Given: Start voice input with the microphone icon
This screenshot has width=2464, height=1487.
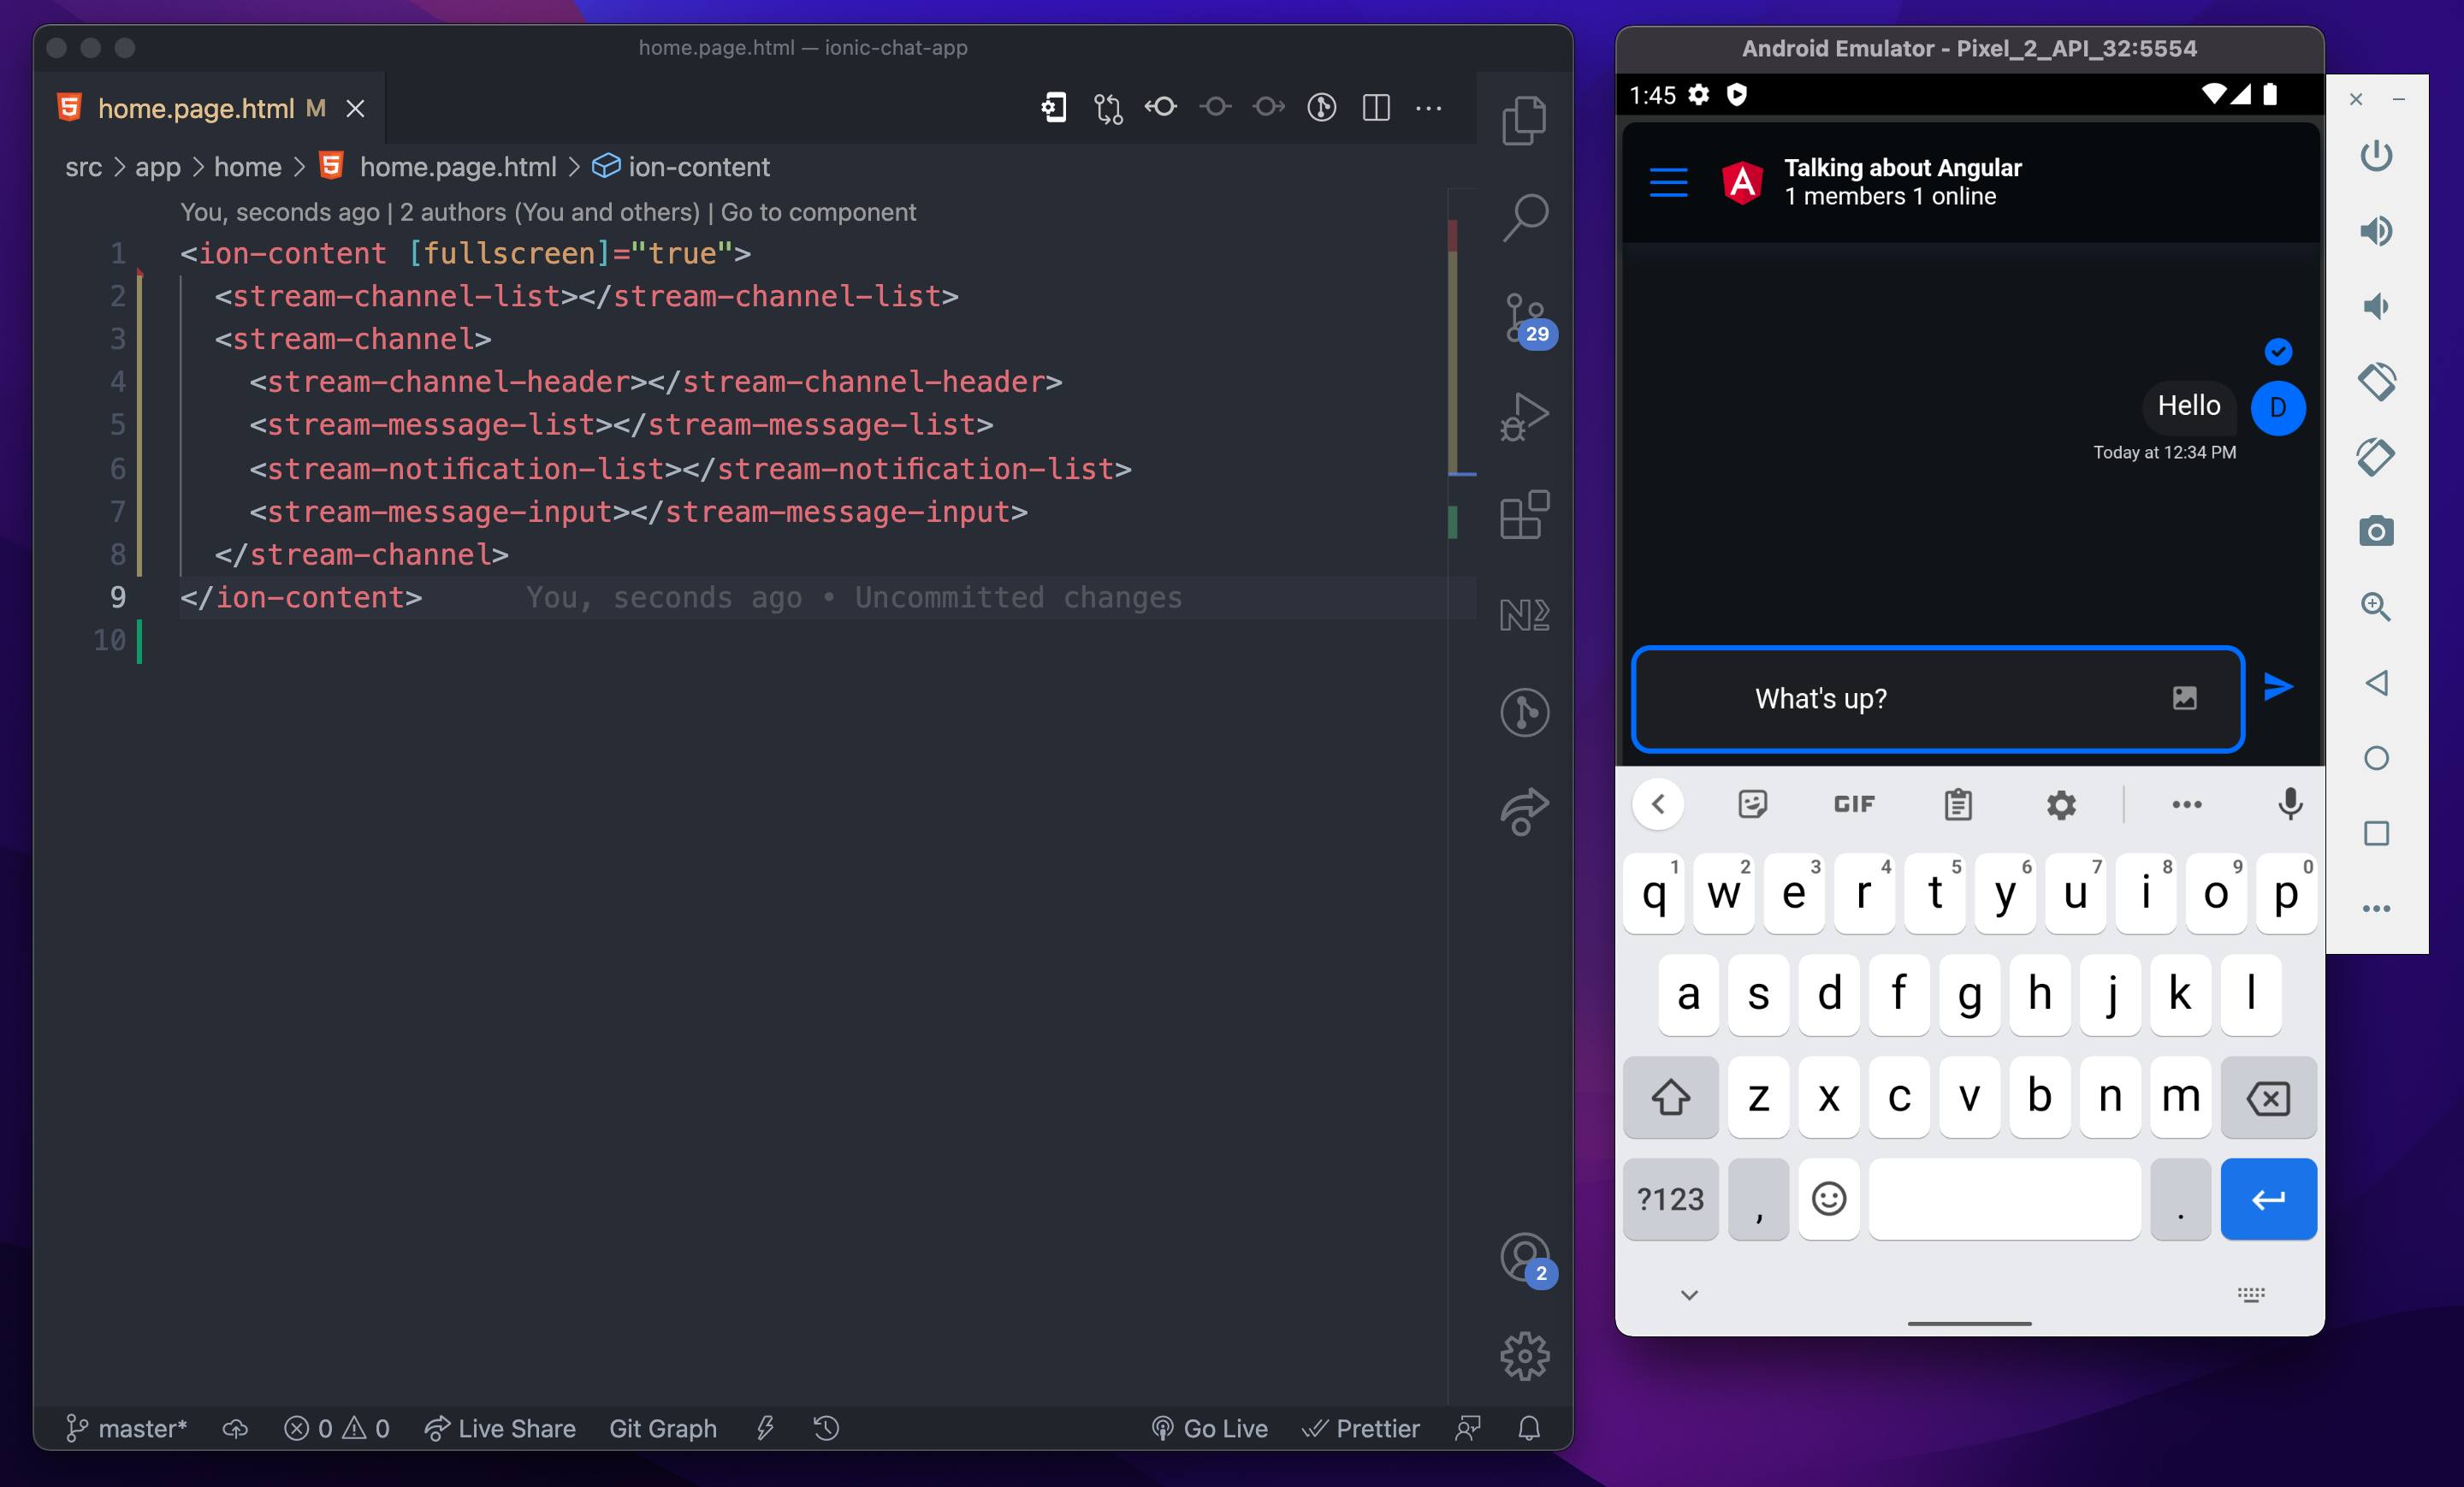Looking at the screenshot, I should coord(2290,803).
